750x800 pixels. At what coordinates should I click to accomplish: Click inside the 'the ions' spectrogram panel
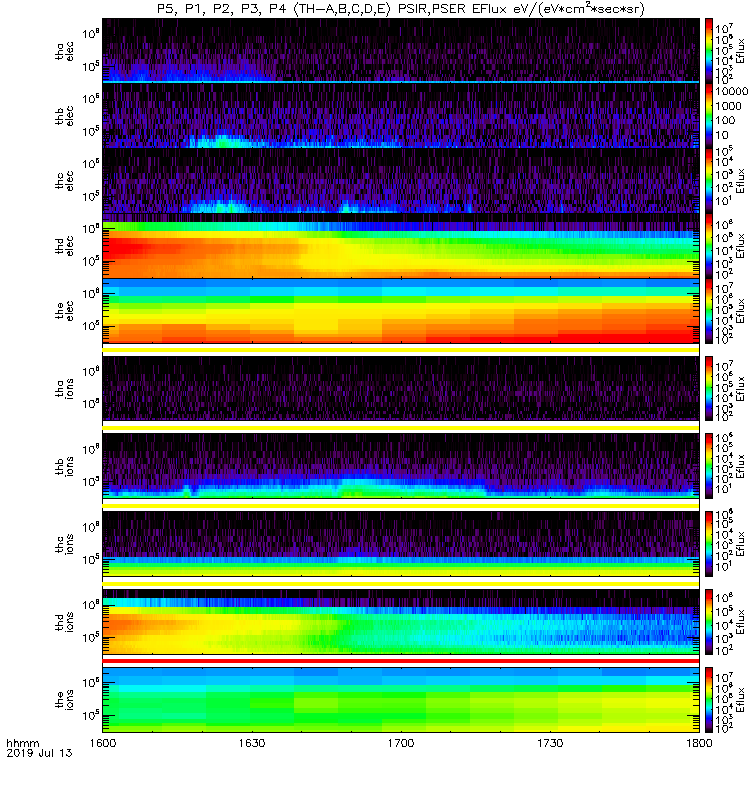[x=401, y=700]
